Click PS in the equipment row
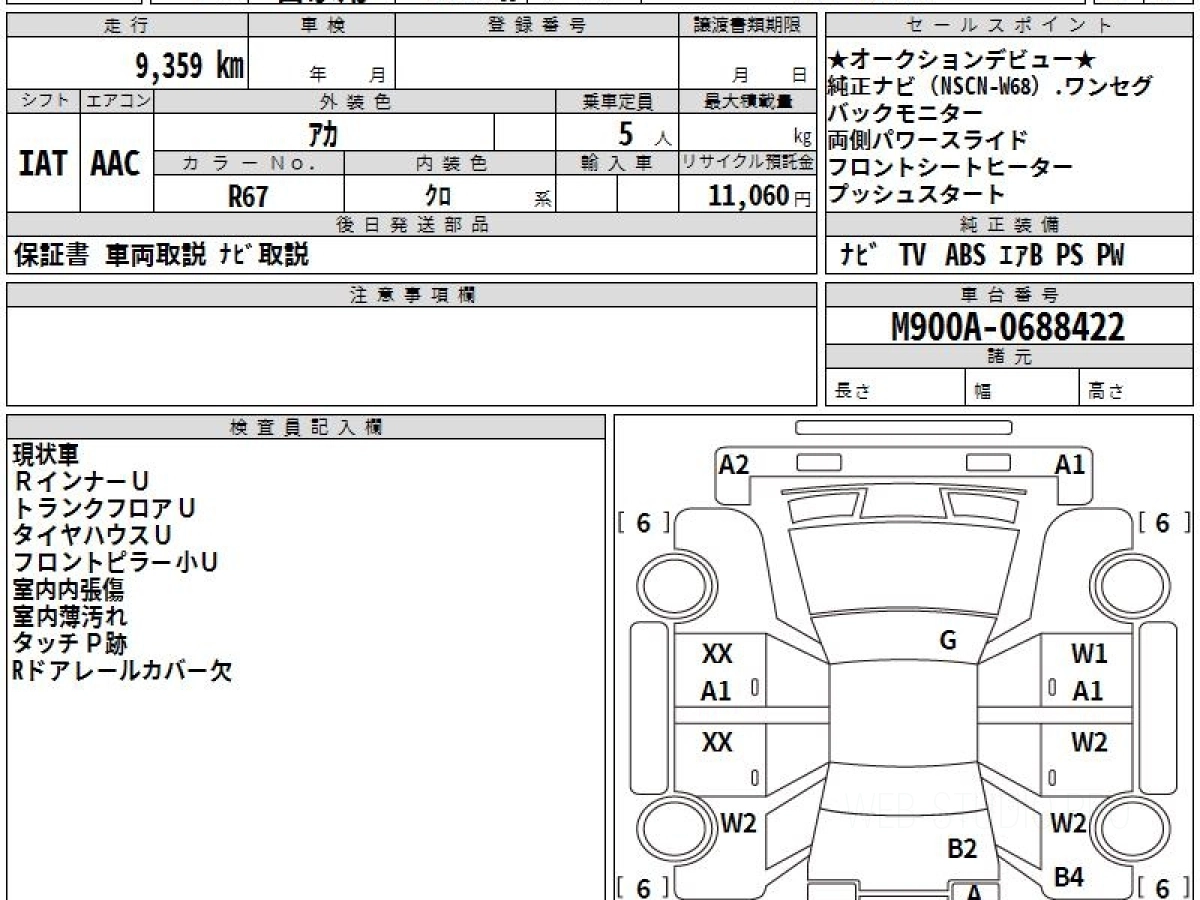The width and height of the screenshot is (1200, 900). coord(1069,256)
